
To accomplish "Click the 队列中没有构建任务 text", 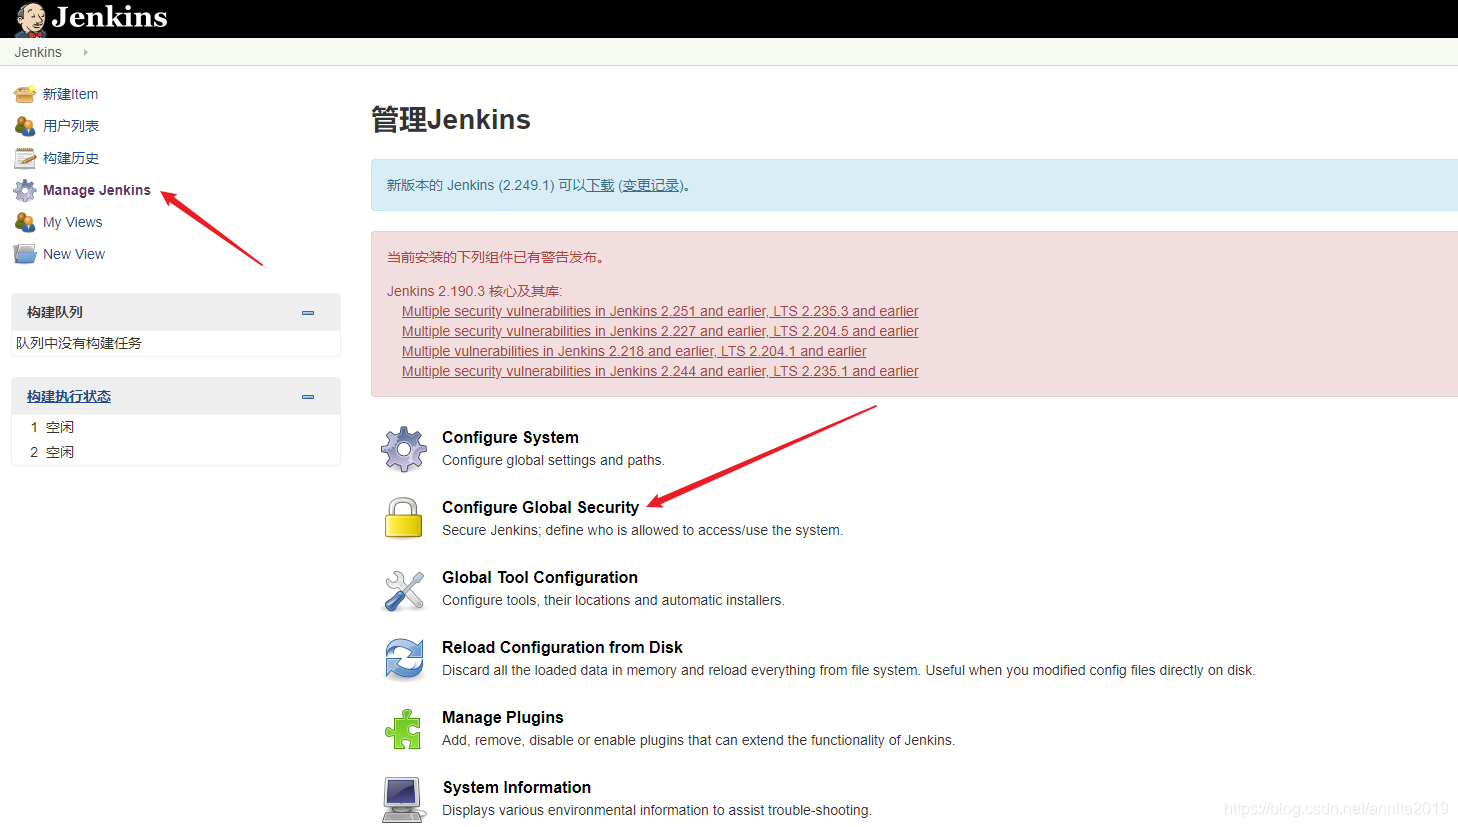I will tap(79, 343).
